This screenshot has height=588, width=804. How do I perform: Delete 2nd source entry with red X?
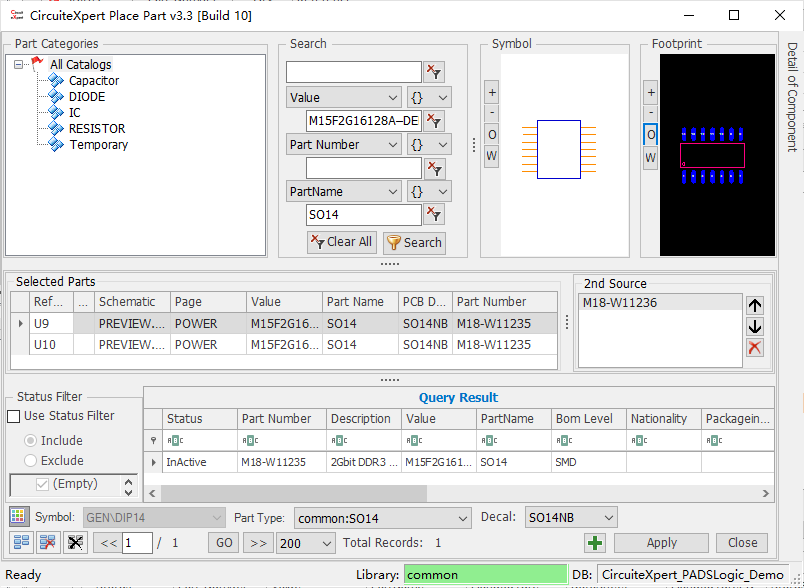755,348
